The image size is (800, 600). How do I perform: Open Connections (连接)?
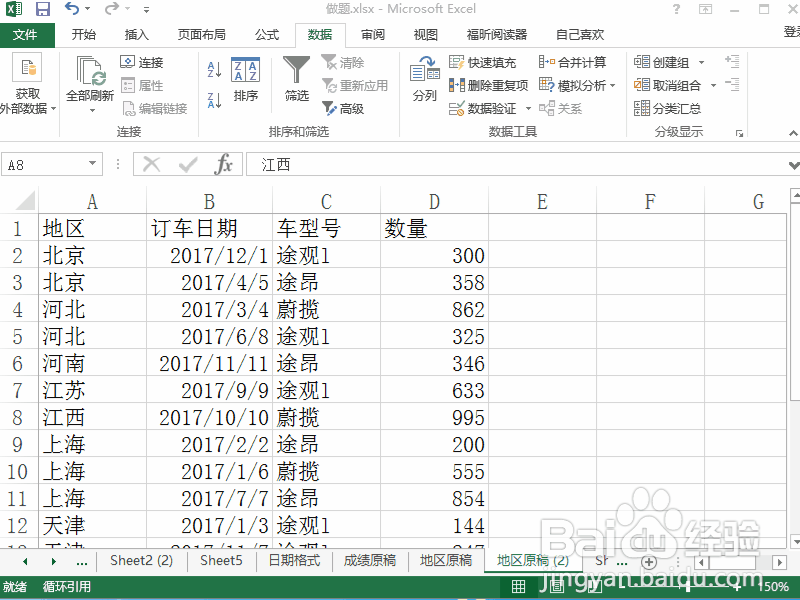(142, 62)
